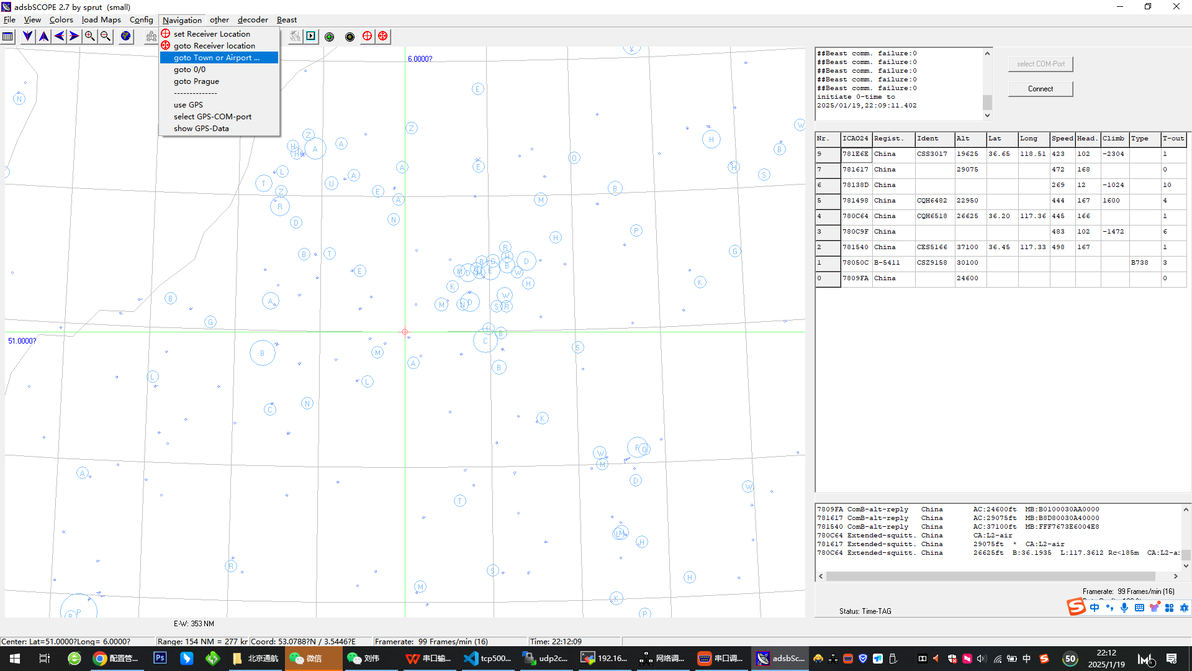1192x671 pixels.
Task: Choose goto Receiver location menu entry
Action: [x=219, y=46]
